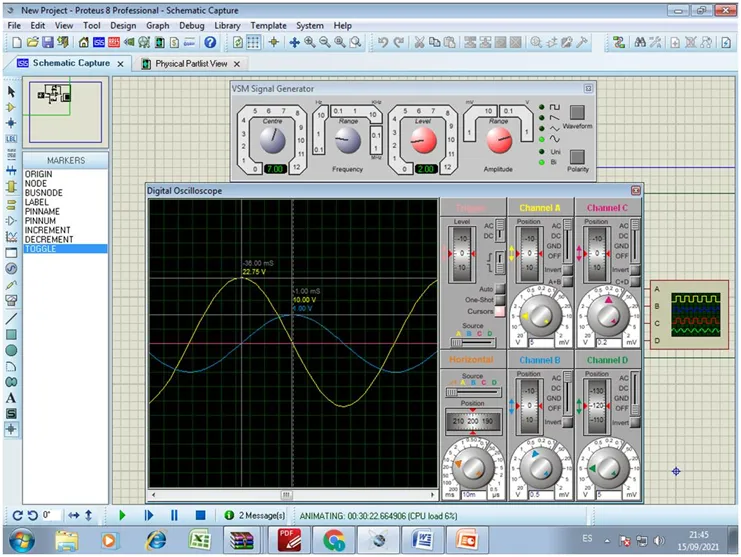This screenshot has height=557, width=741.
Task: Click the Channel C volts-per-division dial
Action: click(608, 316)
